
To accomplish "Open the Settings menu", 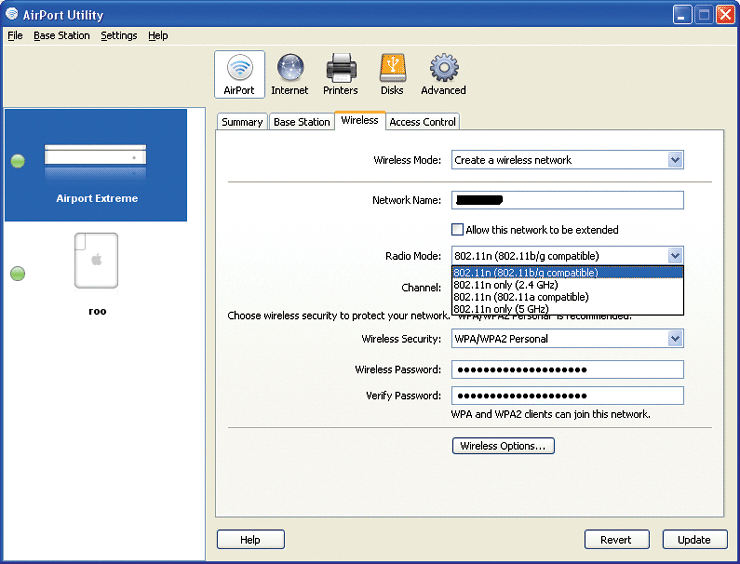I will (119, 35).
